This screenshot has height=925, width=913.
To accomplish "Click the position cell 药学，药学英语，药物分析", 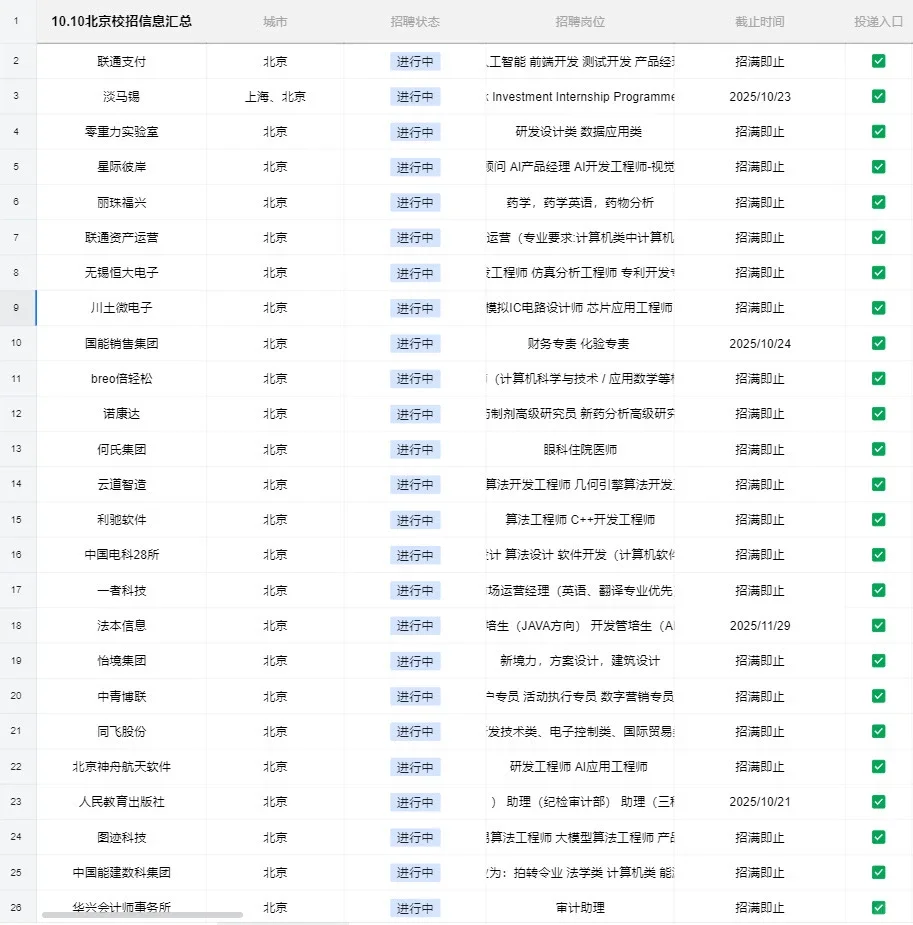I will point(580,202).
